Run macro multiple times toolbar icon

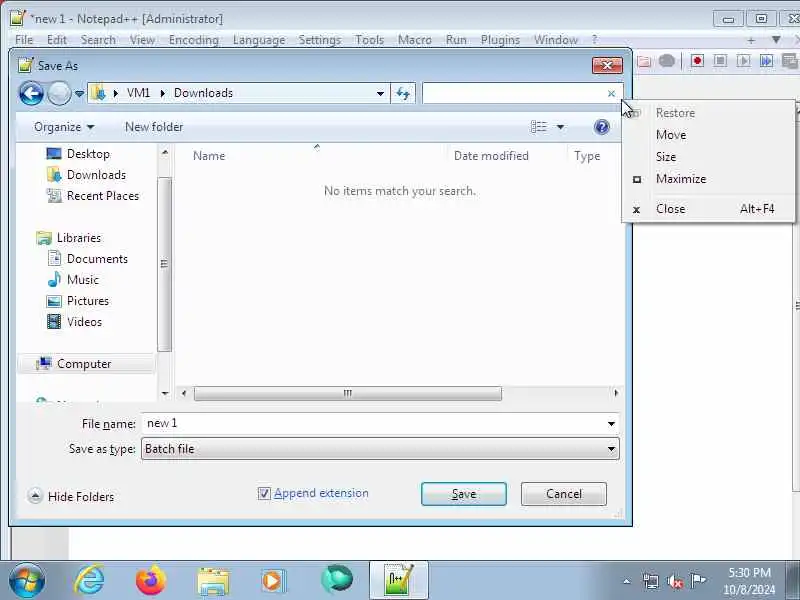[766, 61]
